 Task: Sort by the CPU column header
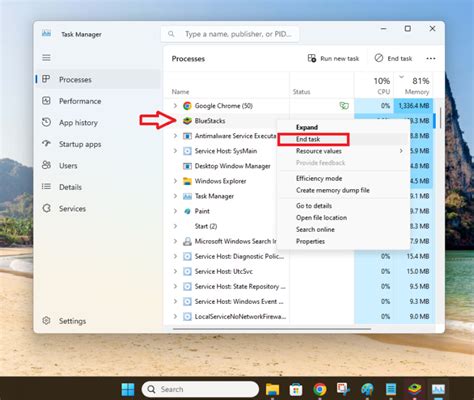[374, 85]
